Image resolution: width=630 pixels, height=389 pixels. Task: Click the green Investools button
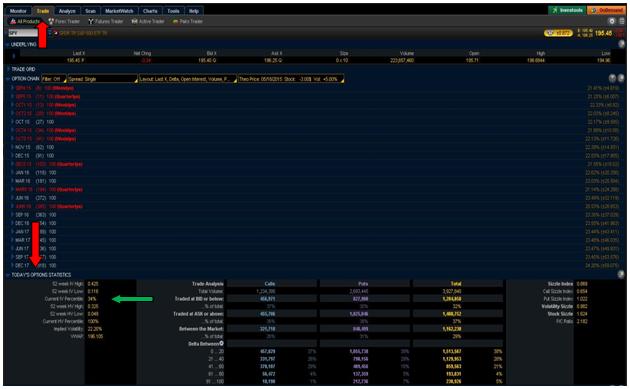click(567, 10)
